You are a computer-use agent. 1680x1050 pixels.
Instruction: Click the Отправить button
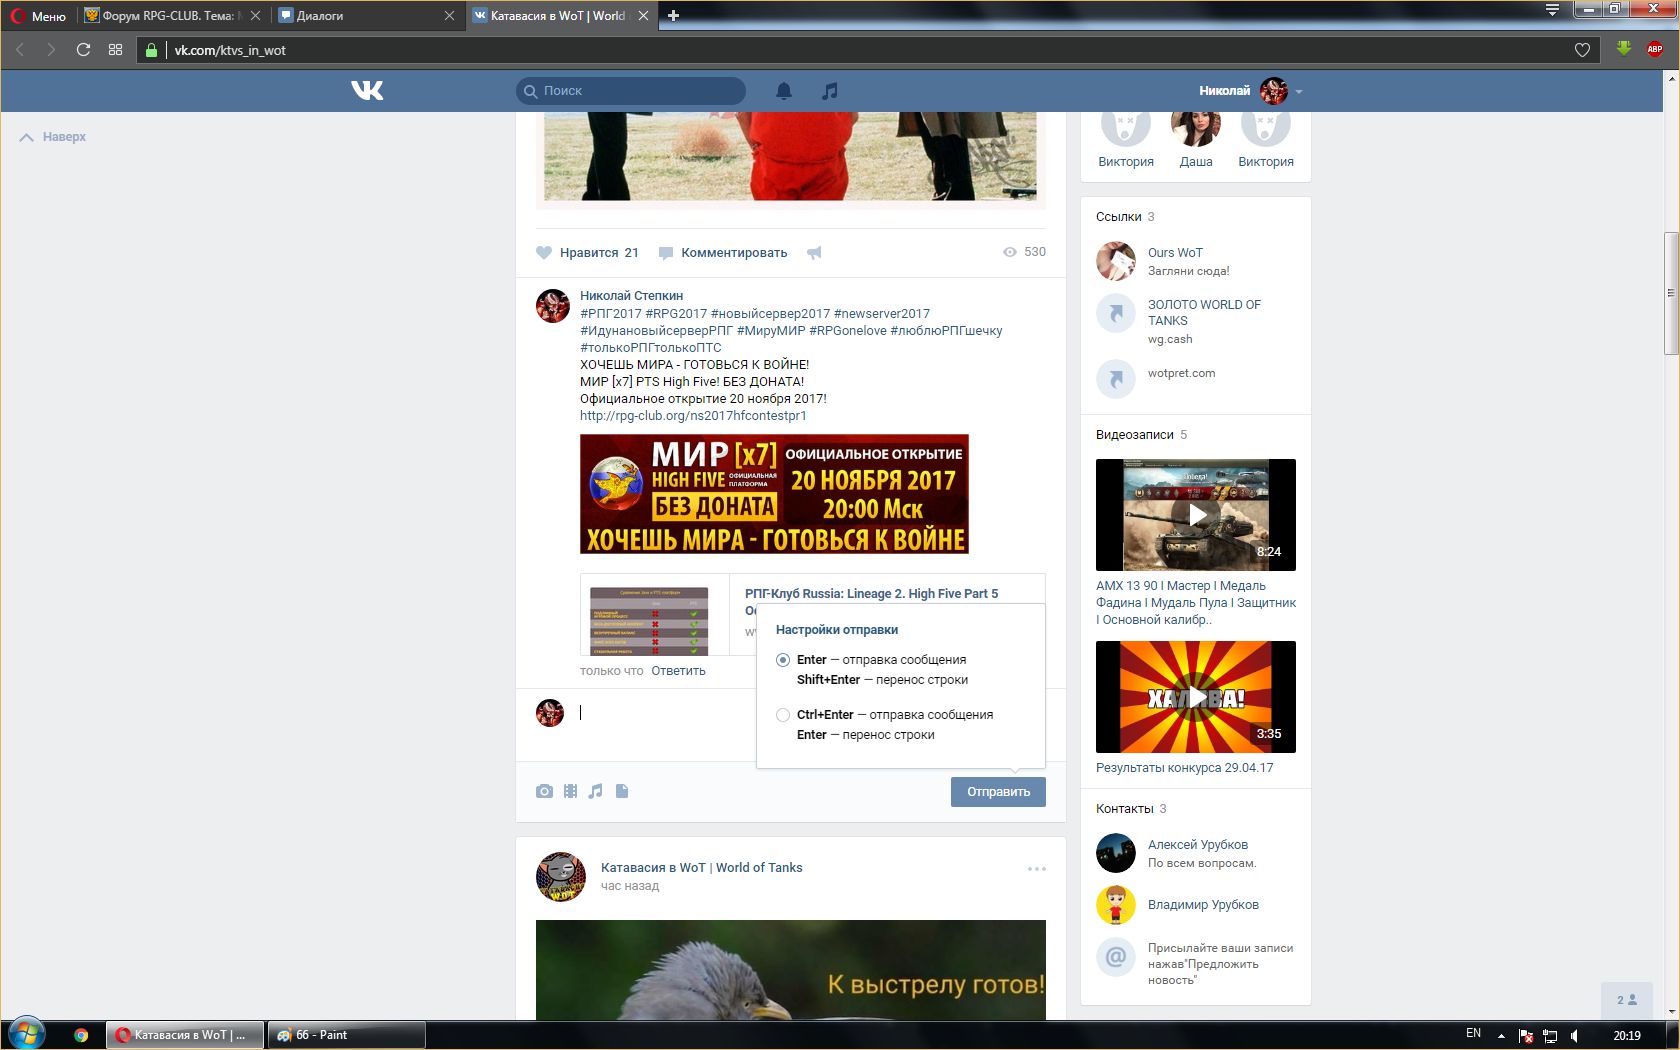(998, 792)
